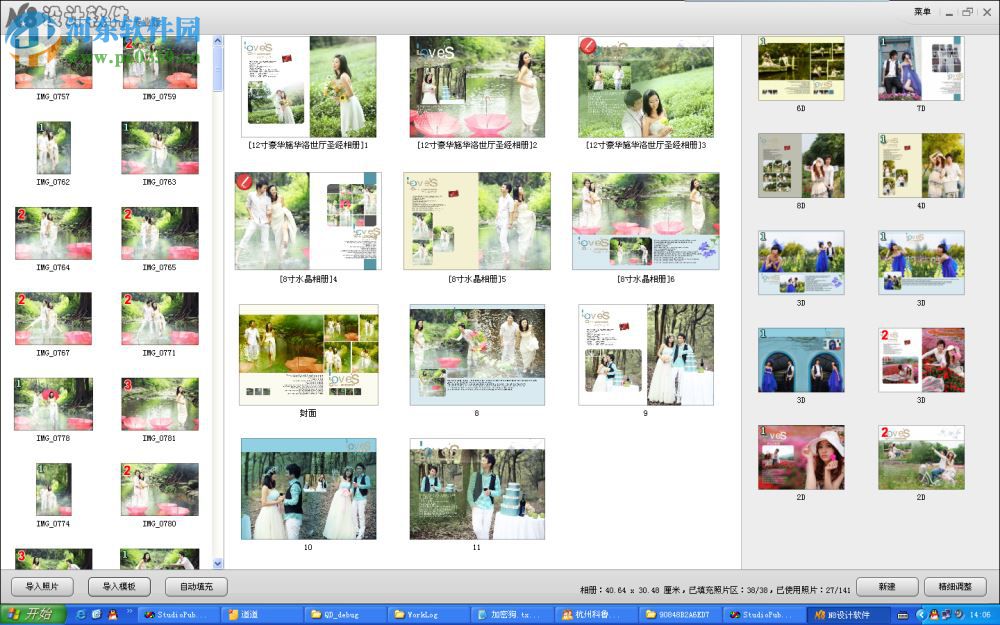Select photo thumbnail IMG_0771
This screenshot has height=625, width=1000.
click(159, 318)
